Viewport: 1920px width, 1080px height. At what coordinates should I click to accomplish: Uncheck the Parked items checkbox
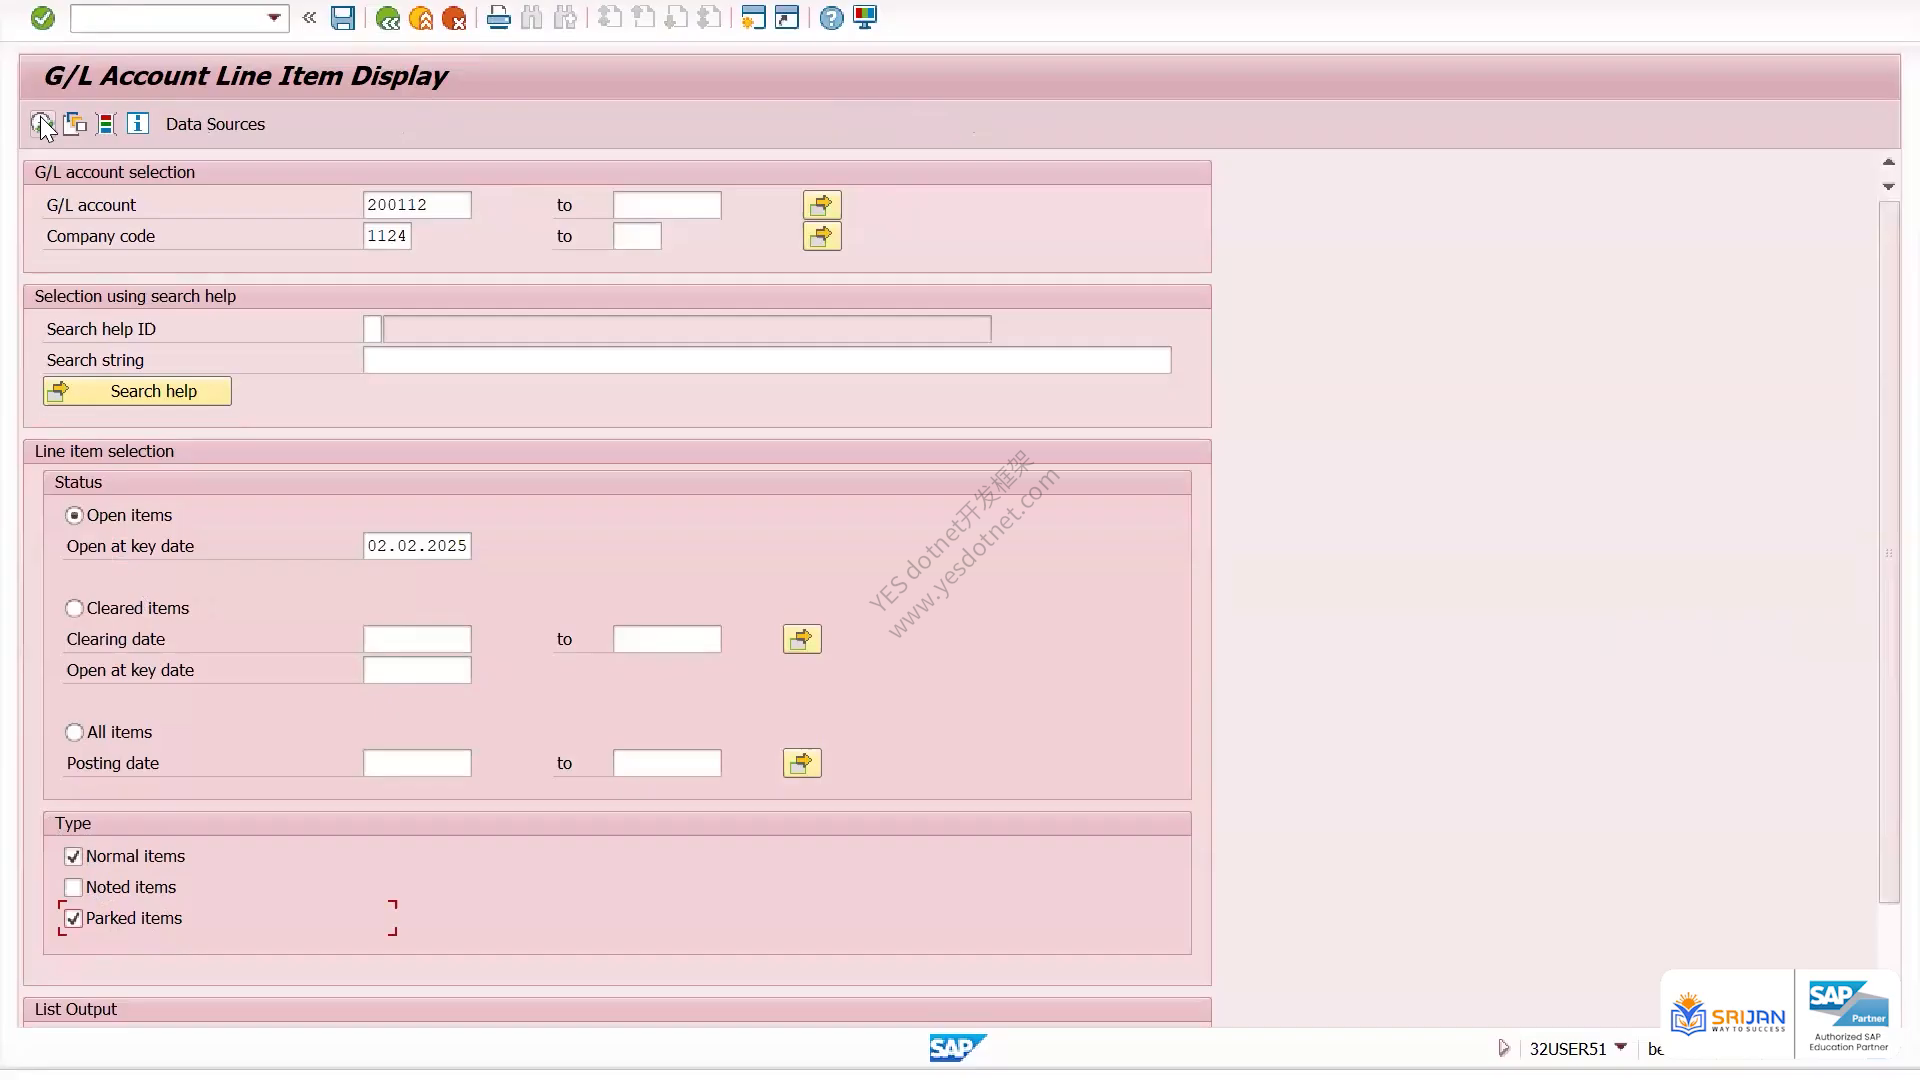click(x=73, y=918)
